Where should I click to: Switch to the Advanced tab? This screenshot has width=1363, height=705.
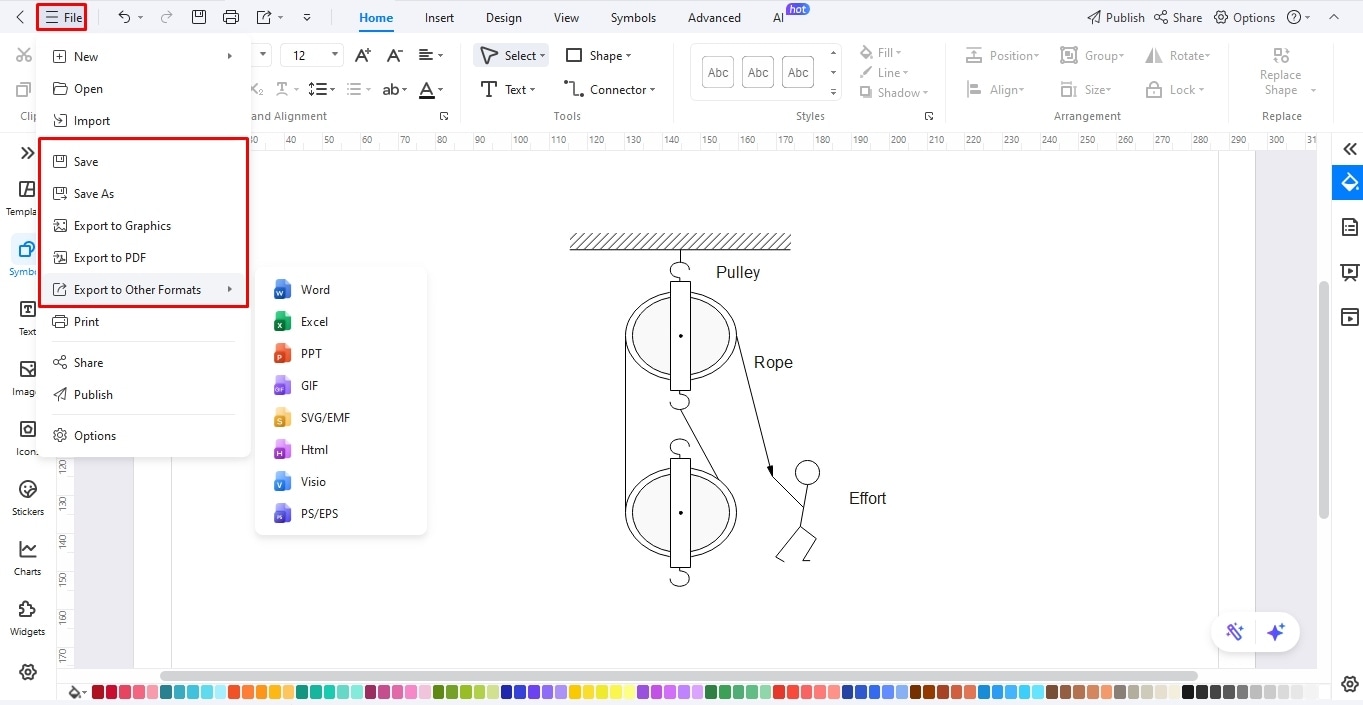[x=714, y=17]
